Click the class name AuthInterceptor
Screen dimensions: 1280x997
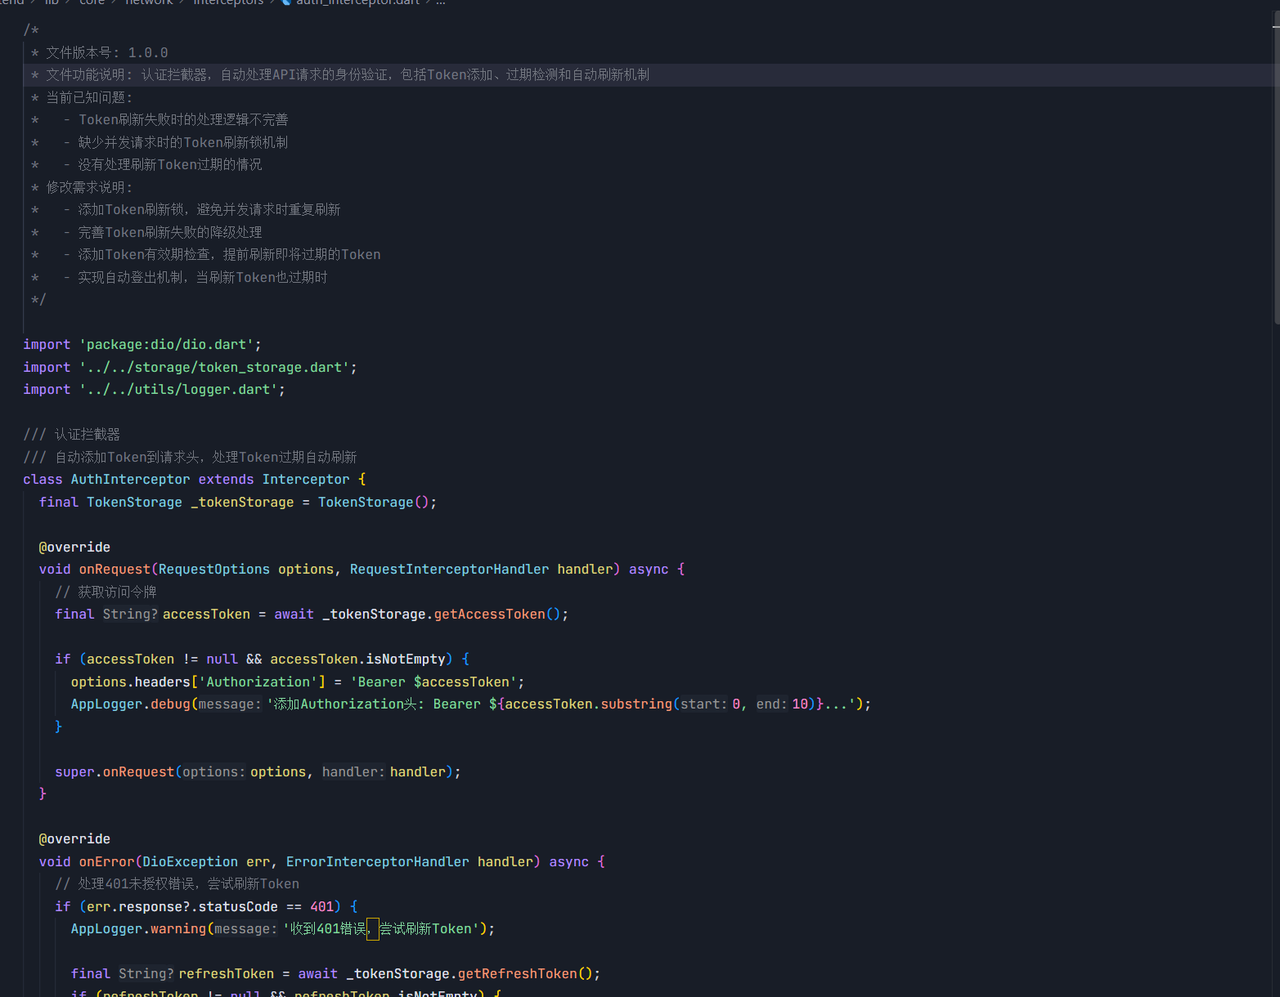pyautogui.click(x=130, y=479)
